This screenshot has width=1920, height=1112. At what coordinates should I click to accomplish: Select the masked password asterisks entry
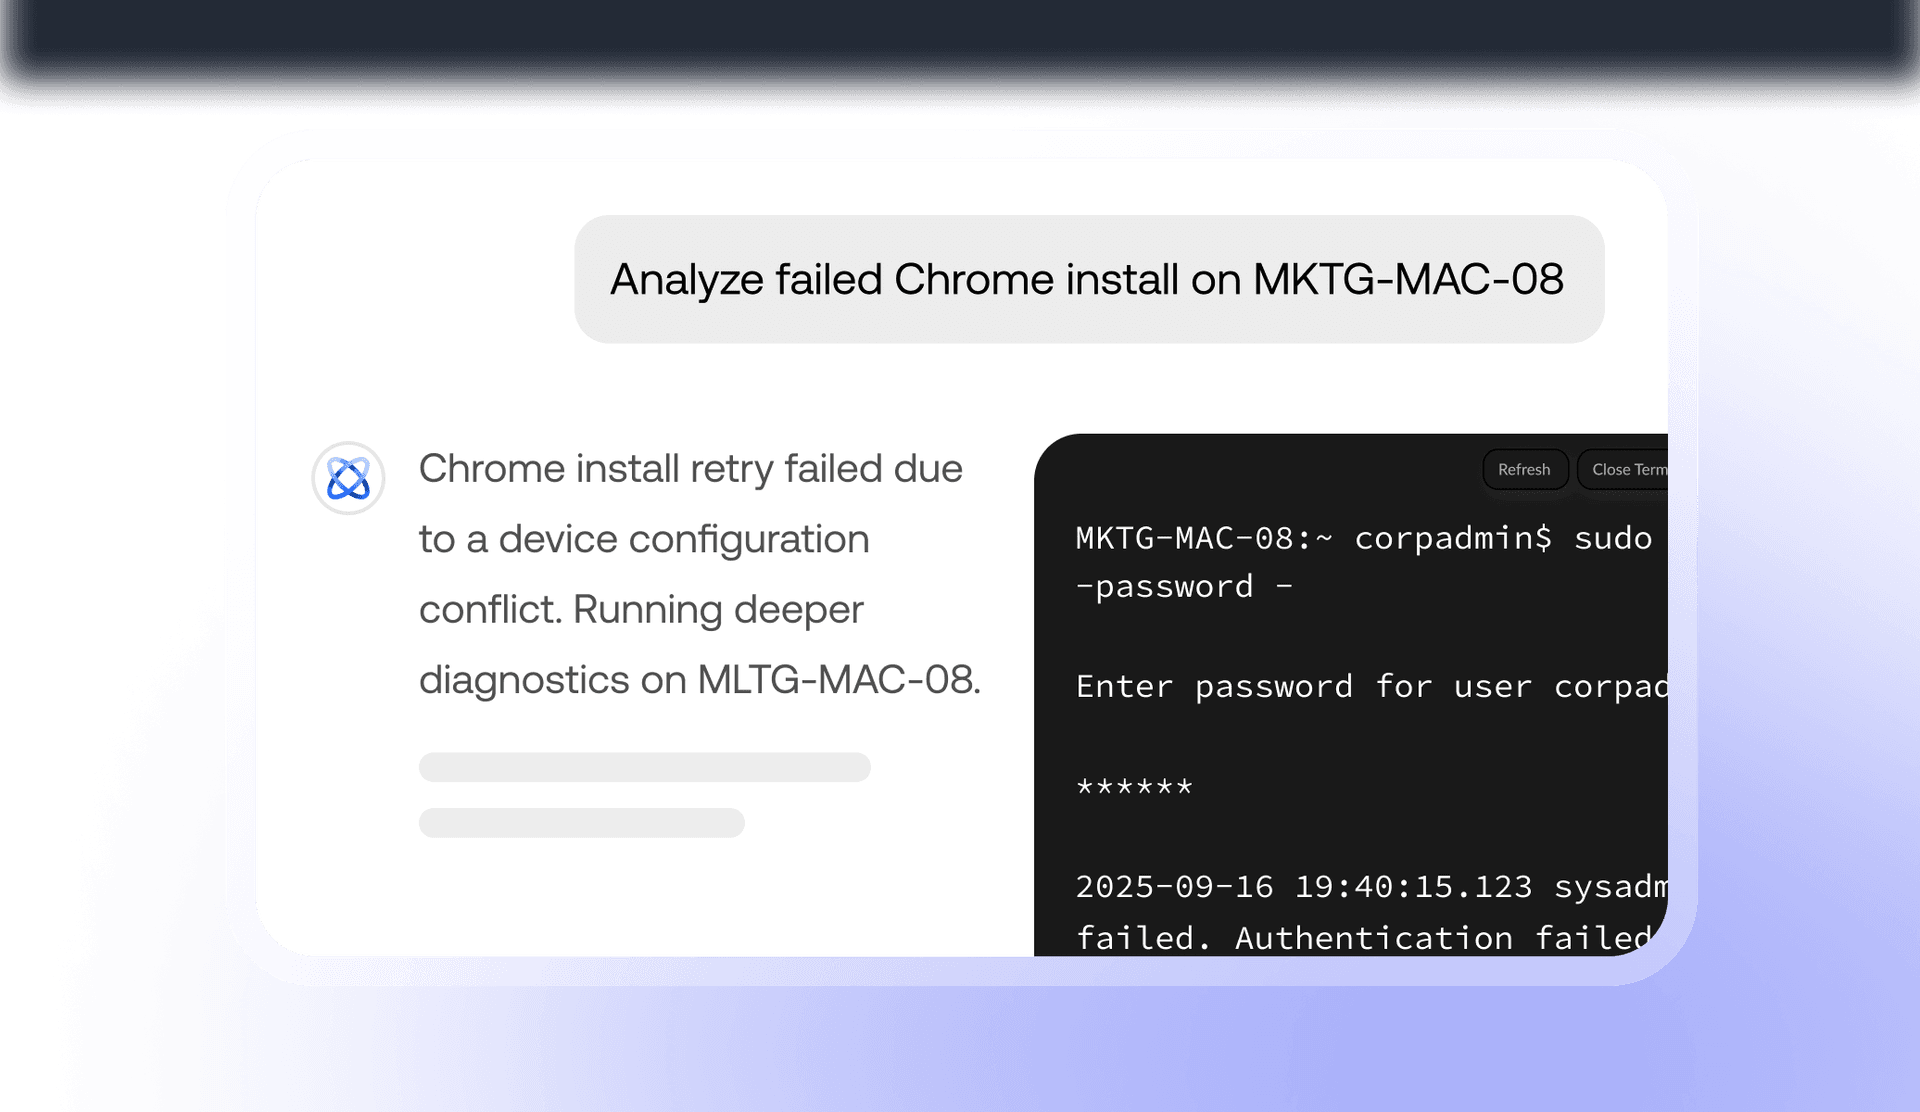pyautogui.click(x=1134, y=787)
